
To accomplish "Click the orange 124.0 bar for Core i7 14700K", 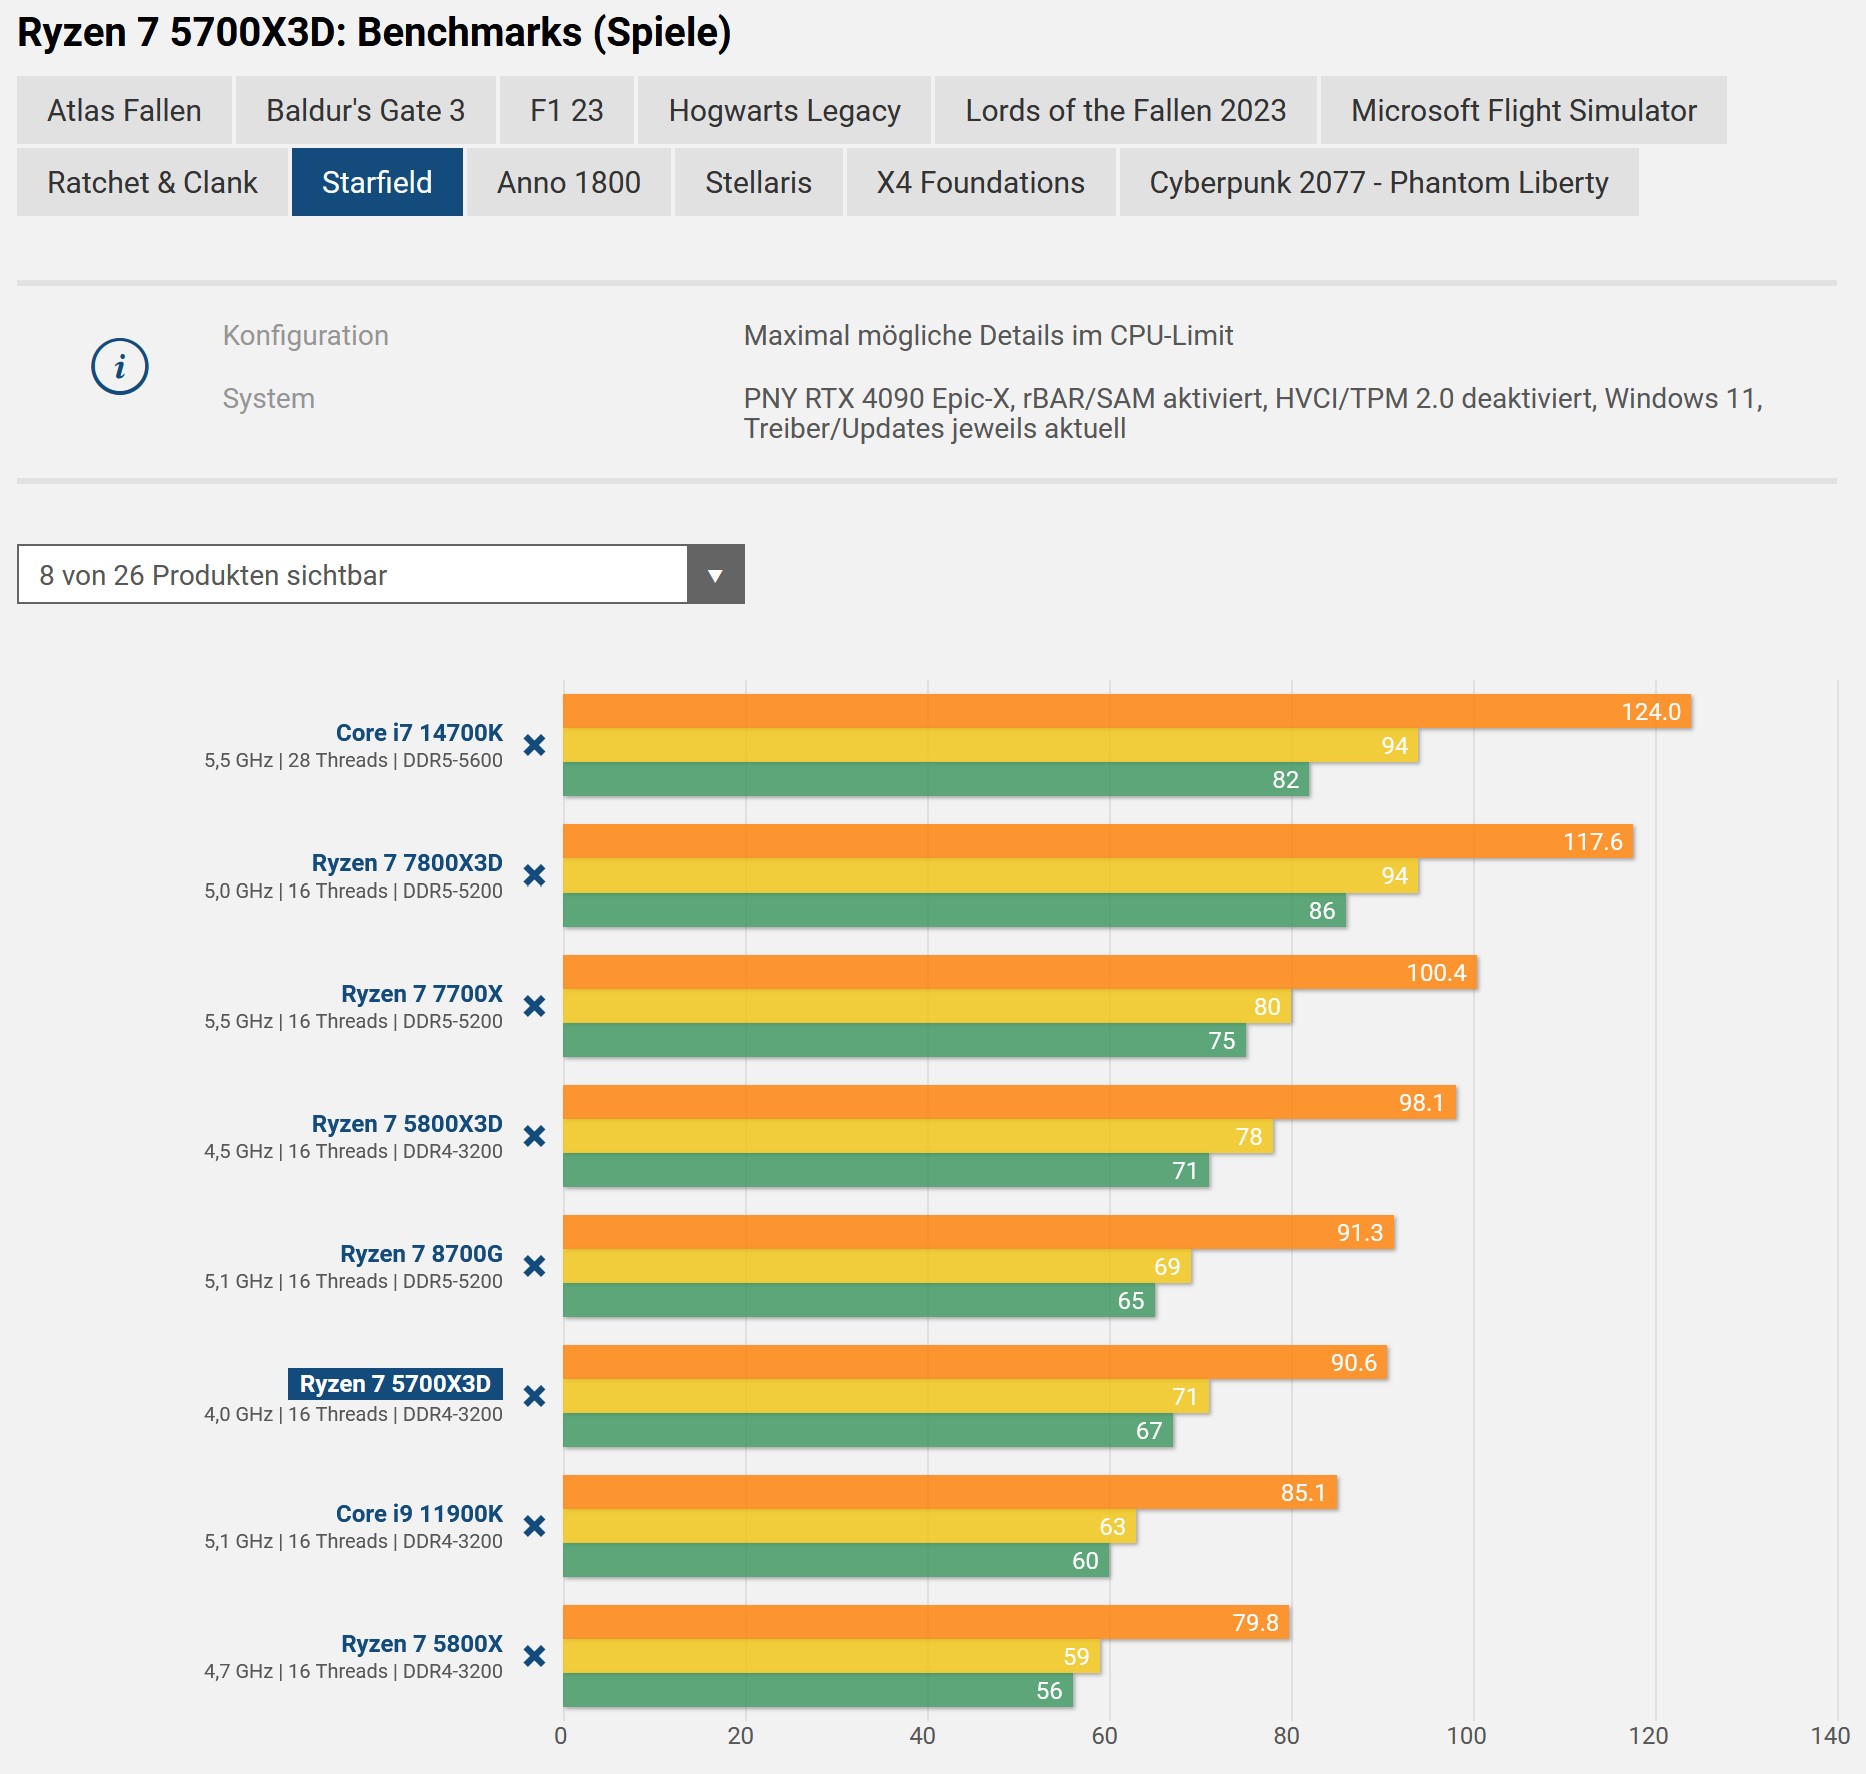I will [x=1127, y=711].
